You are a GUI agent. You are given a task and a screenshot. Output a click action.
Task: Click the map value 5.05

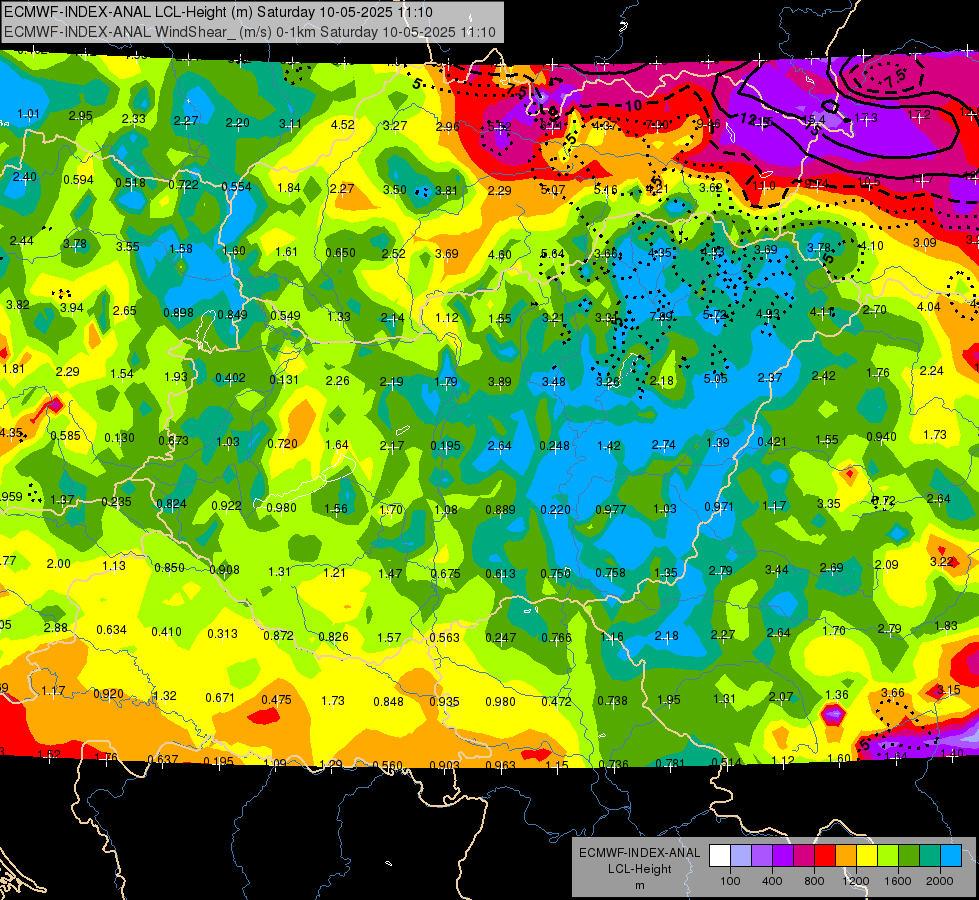click(716, 378)
